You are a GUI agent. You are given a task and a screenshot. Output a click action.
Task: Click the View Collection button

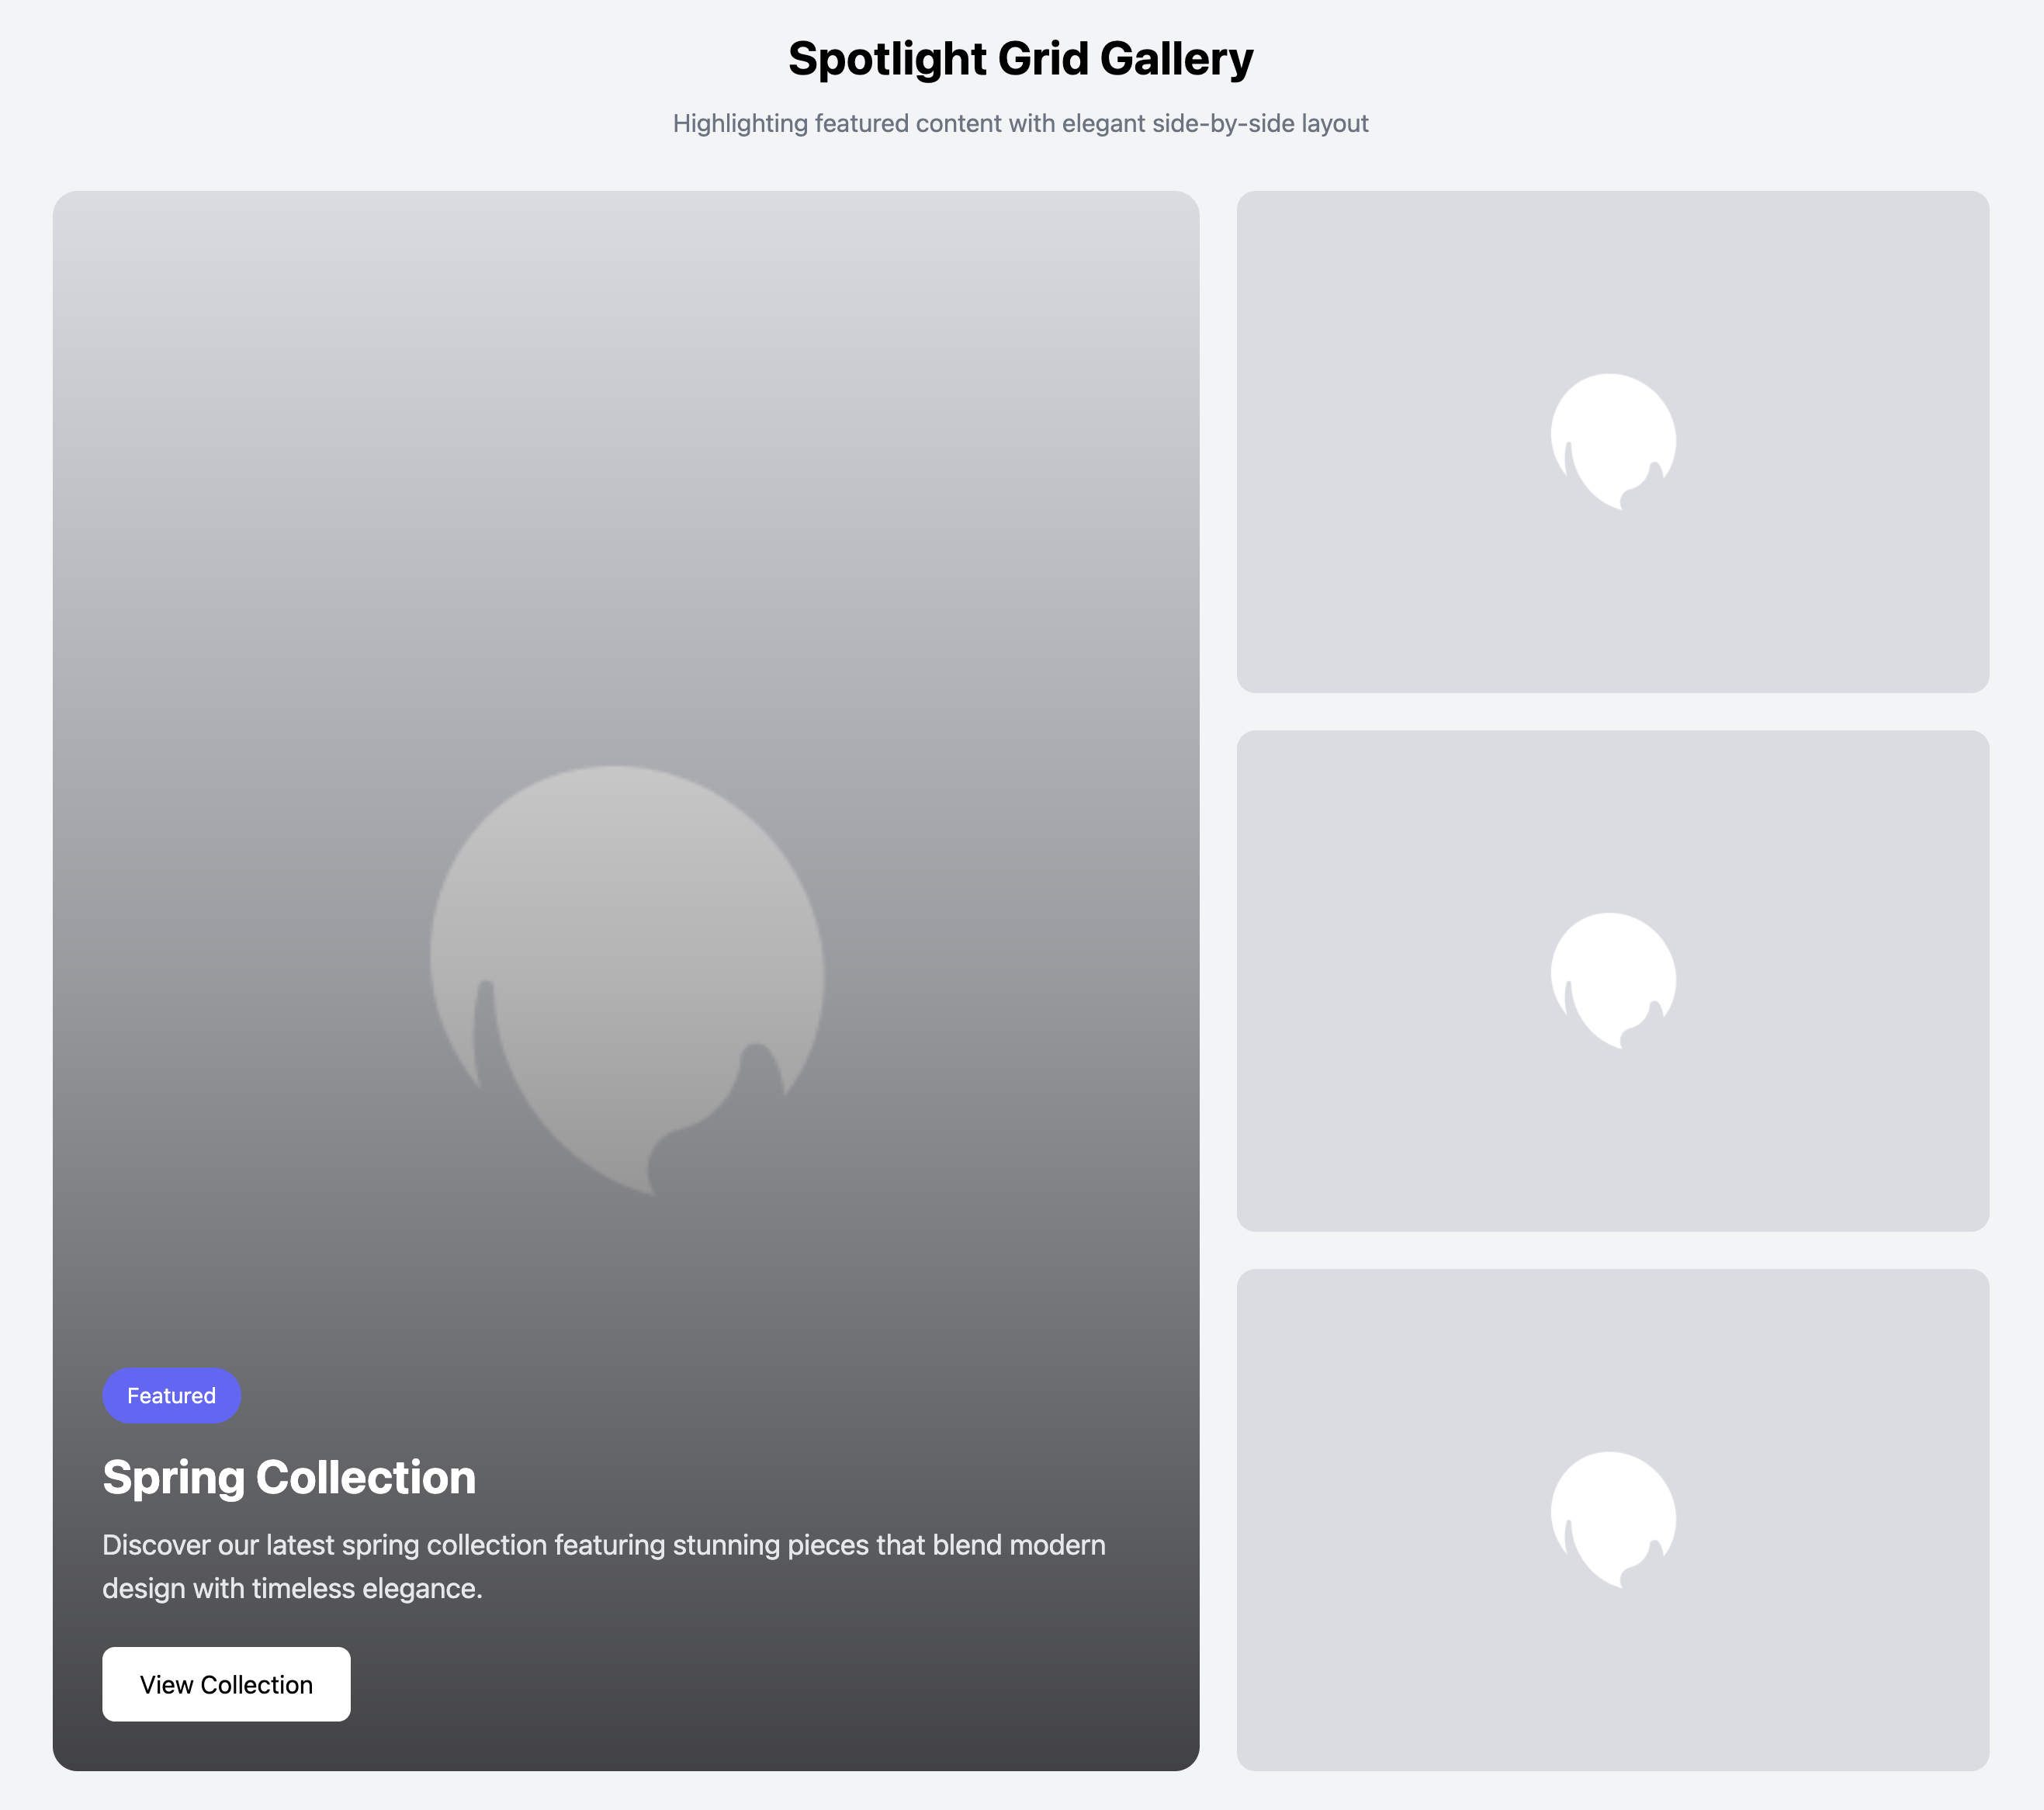[x=226, y=1684]
